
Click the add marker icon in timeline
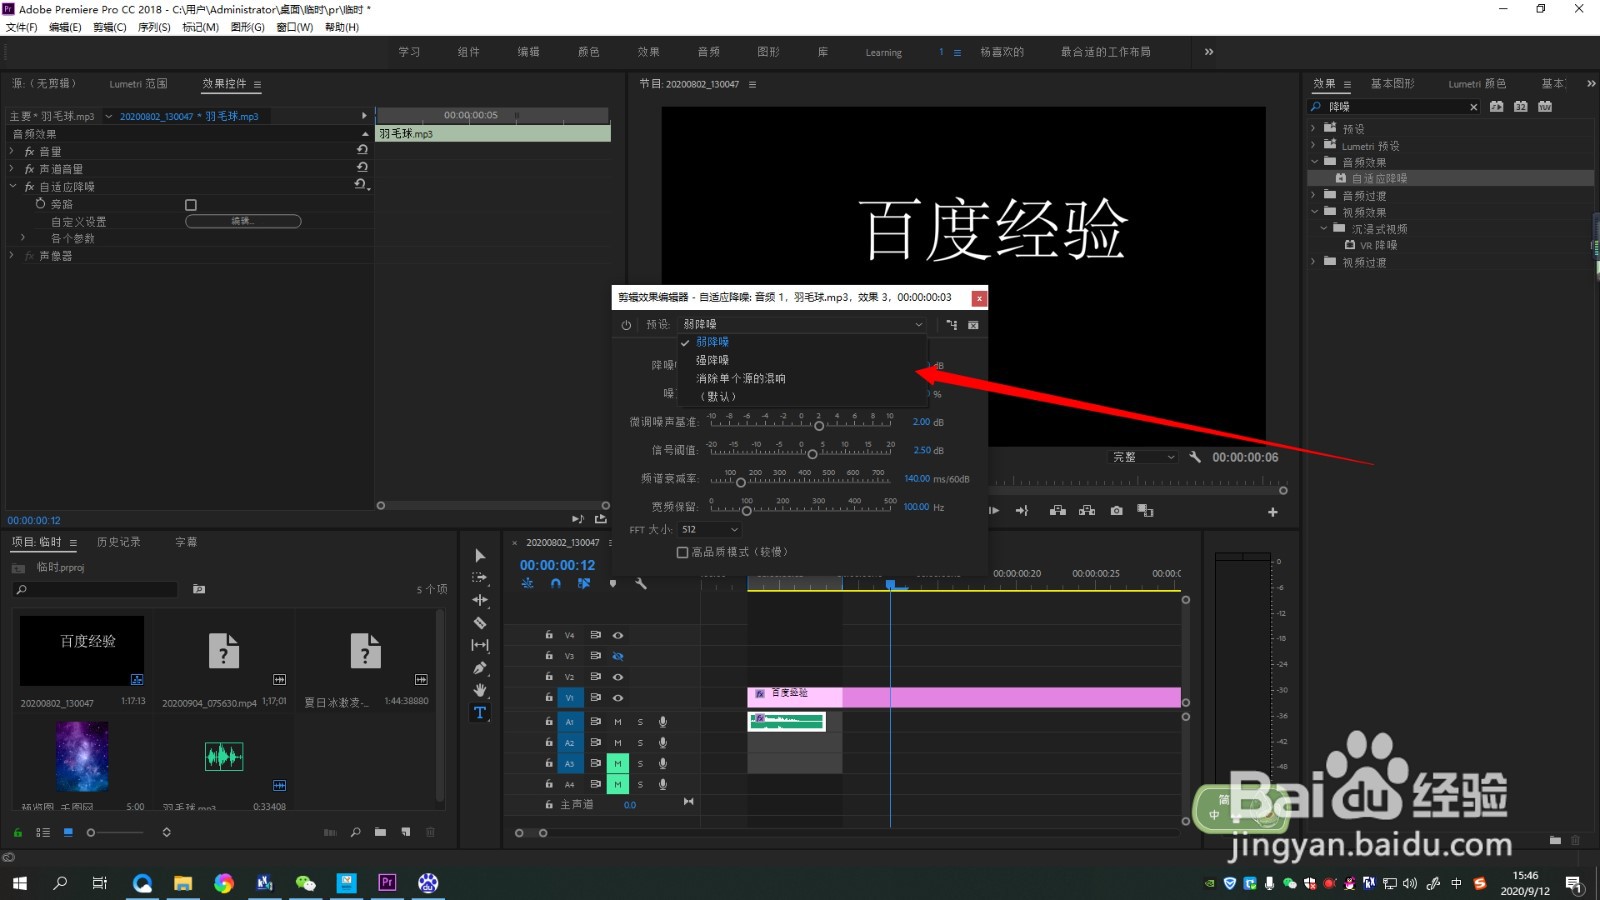point(613,583)
